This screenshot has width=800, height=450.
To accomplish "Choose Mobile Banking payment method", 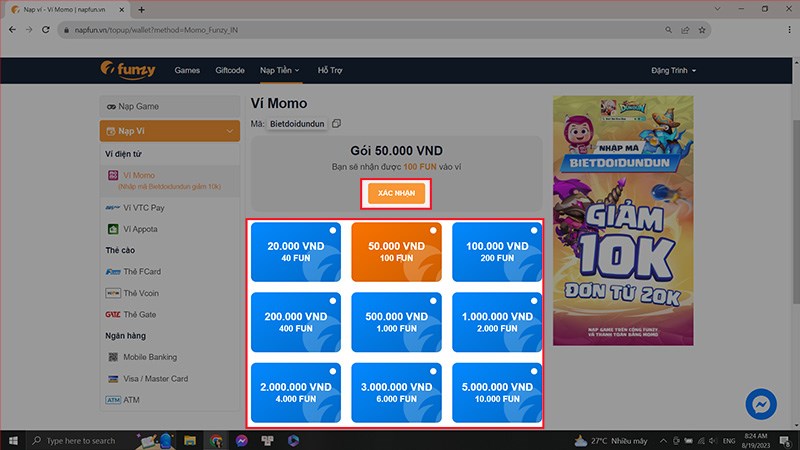I will [x=170, y=357].
